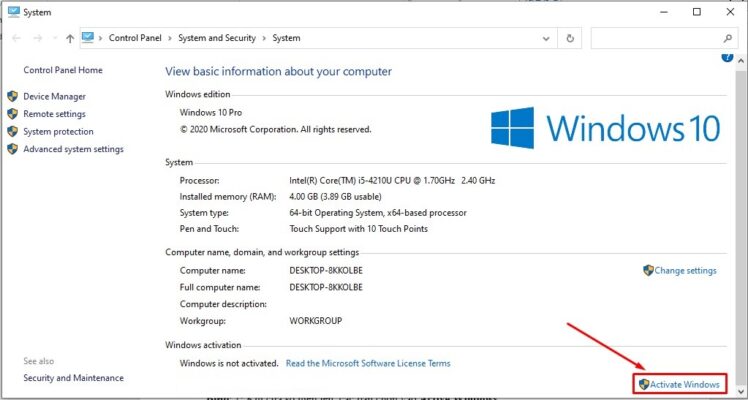Screen dimensions: 748x400
Task: Click the Remote settings shield icon
Action: tap(12, 114)
